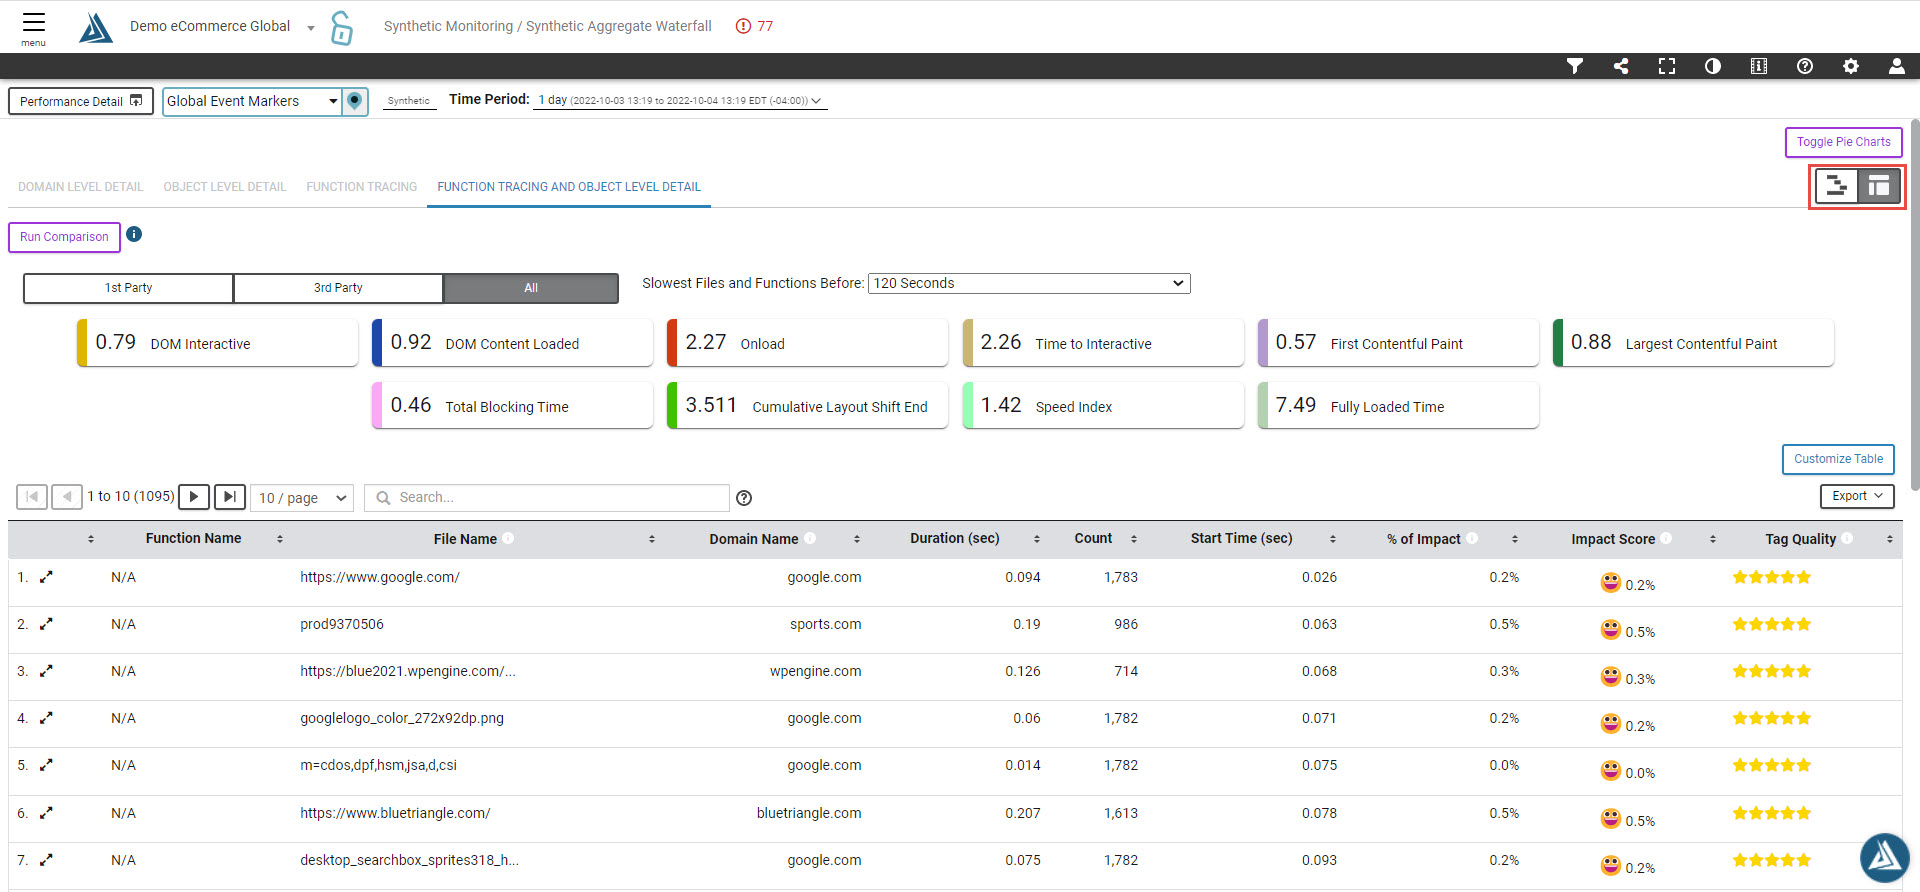Select the 3rd Party filter

pos(338,288)
